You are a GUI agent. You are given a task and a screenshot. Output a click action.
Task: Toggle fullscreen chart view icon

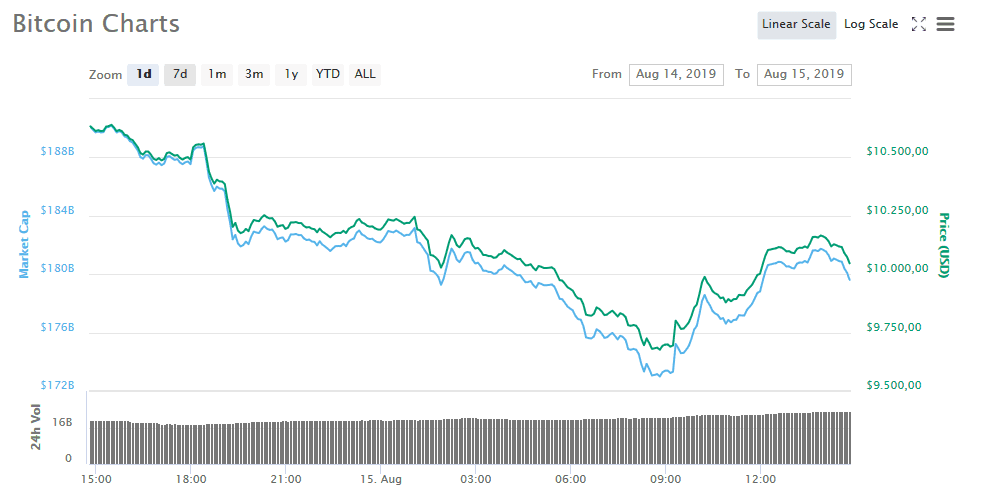click(919, 25)
